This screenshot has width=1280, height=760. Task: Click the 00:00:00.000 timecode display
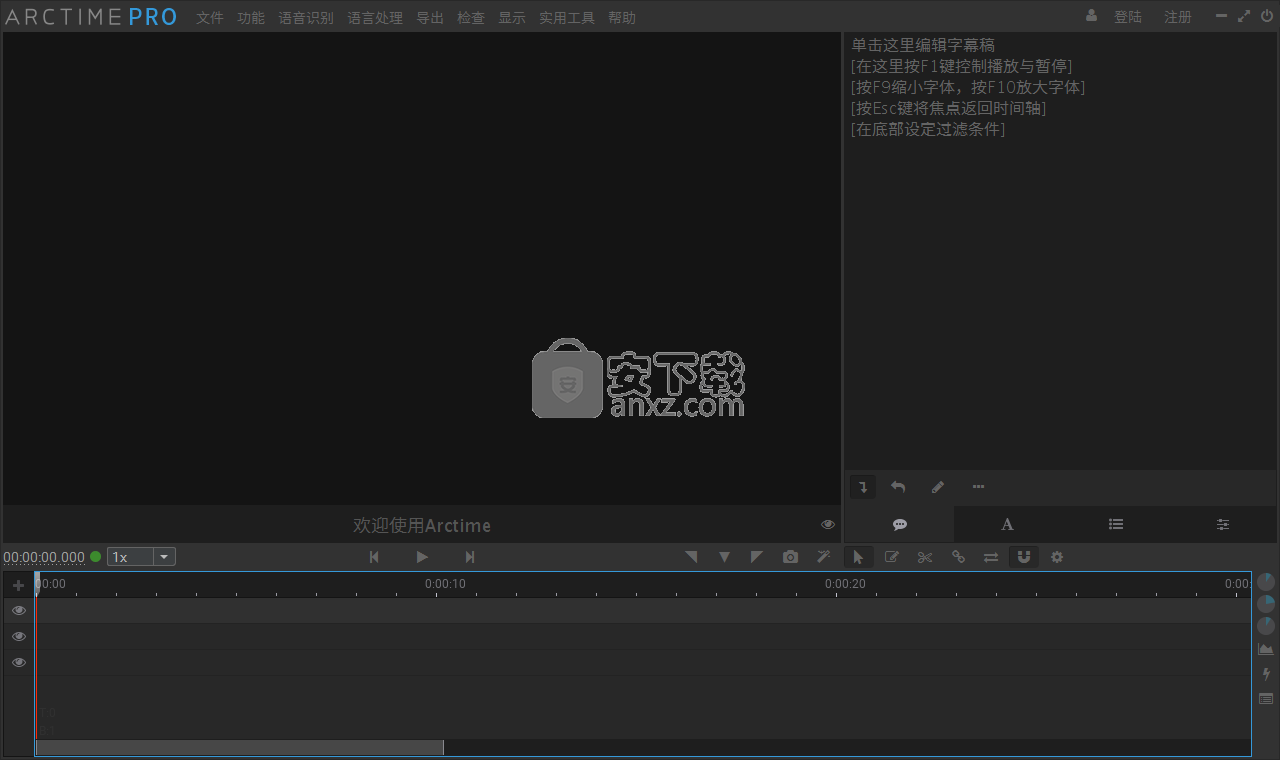(x=44, y=557)
